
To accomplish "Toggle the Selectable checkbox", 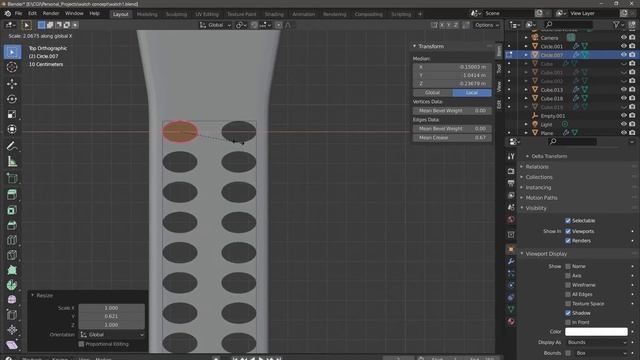I will pos(568,221).
